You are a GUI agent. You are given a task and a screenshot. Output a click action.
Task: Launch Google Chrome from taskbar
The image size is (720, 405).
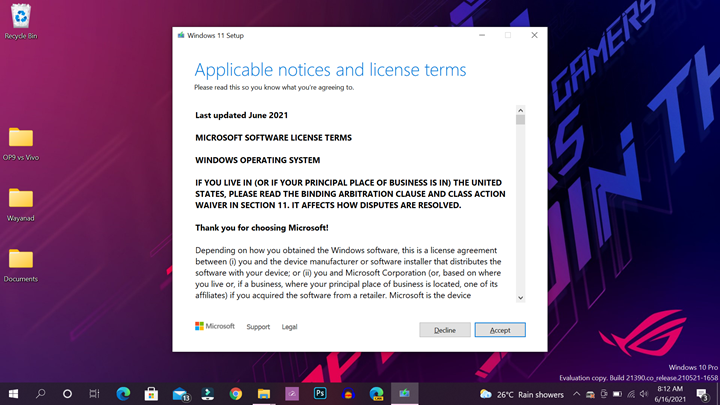[236, 394]
